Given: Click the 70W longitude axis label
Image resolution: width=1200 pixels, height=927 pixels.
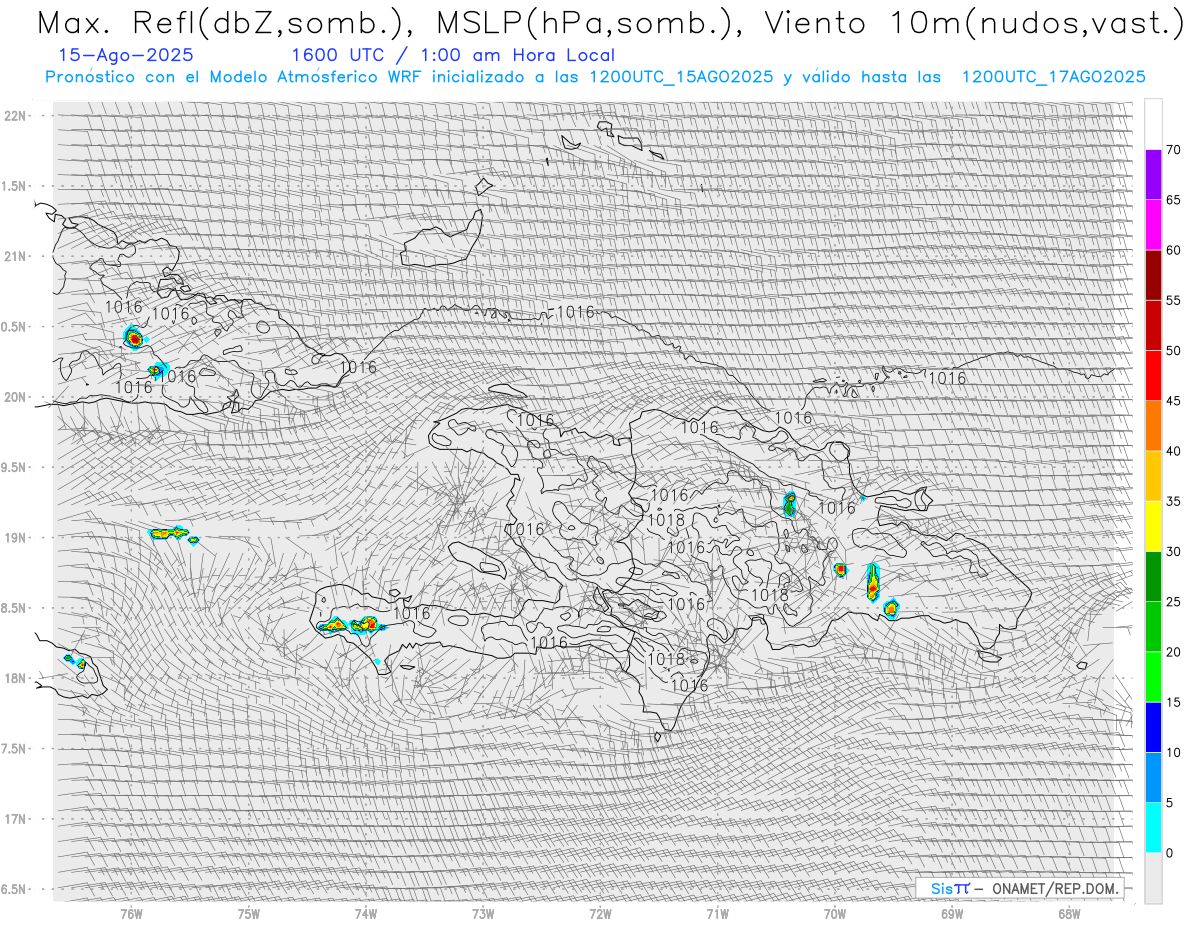Looking at the screenshot, I should pos(835,913).
